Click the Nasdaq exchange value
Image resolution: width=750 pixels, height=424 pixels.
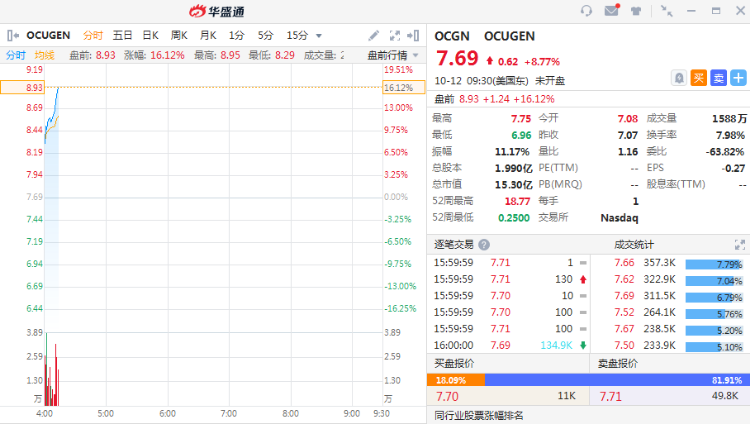tap(619, 218)
